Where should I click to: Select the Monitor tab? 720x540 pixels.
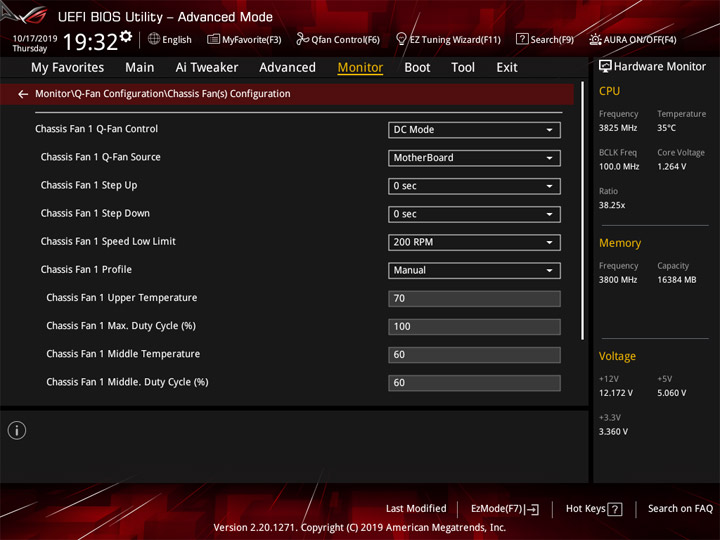(360, 68)
